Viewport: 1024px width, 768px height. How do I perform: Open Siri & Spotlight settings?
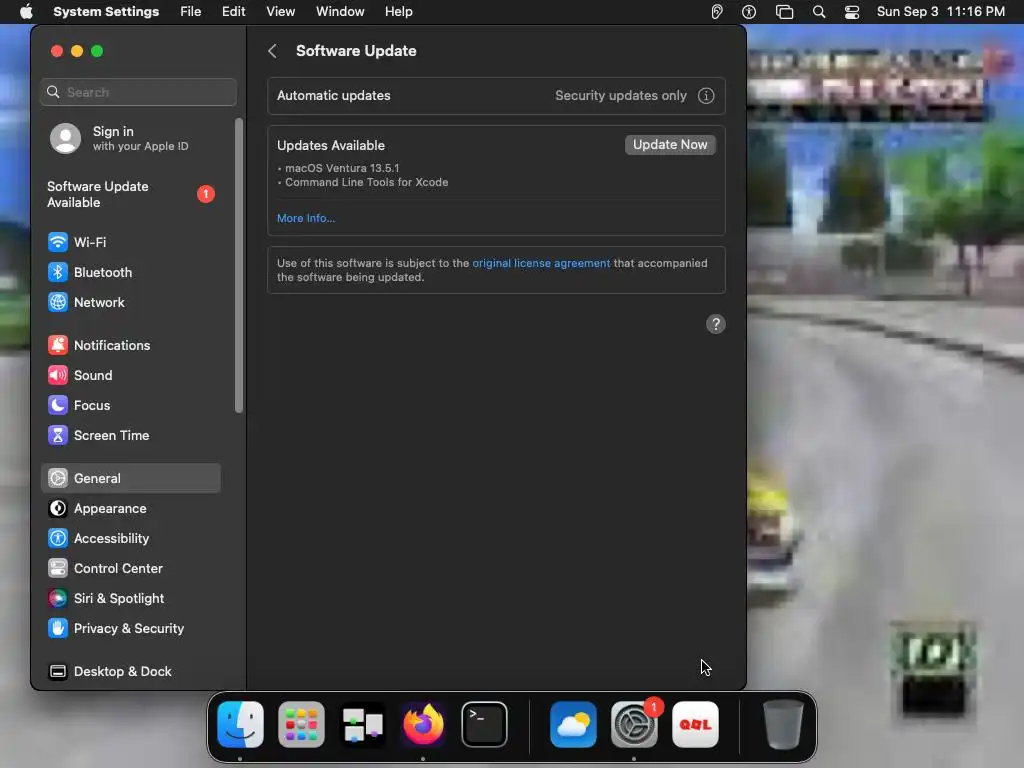tap(131, 599)
